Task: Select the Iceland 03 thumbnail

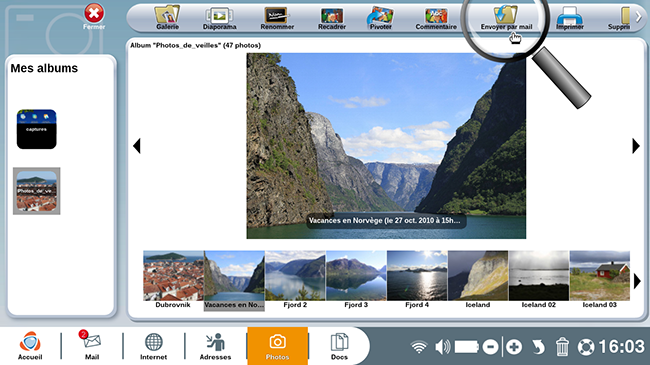Action: coord(600,280)
